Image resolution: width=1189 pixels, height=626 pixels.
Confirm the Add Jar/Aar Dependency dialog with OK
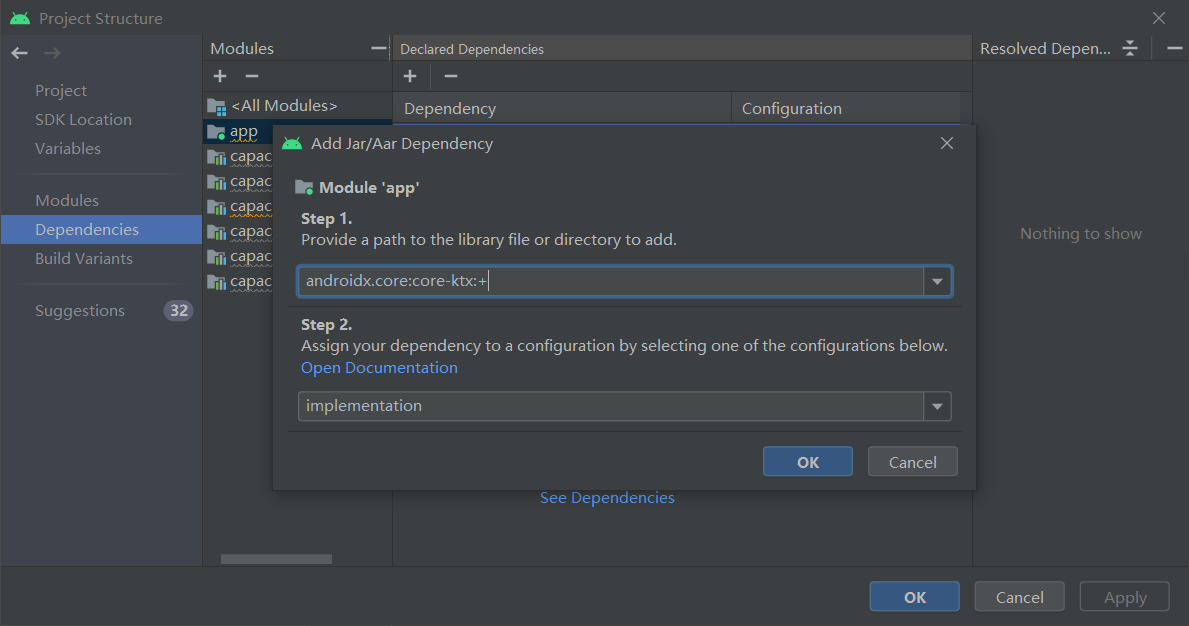point(807,462)
